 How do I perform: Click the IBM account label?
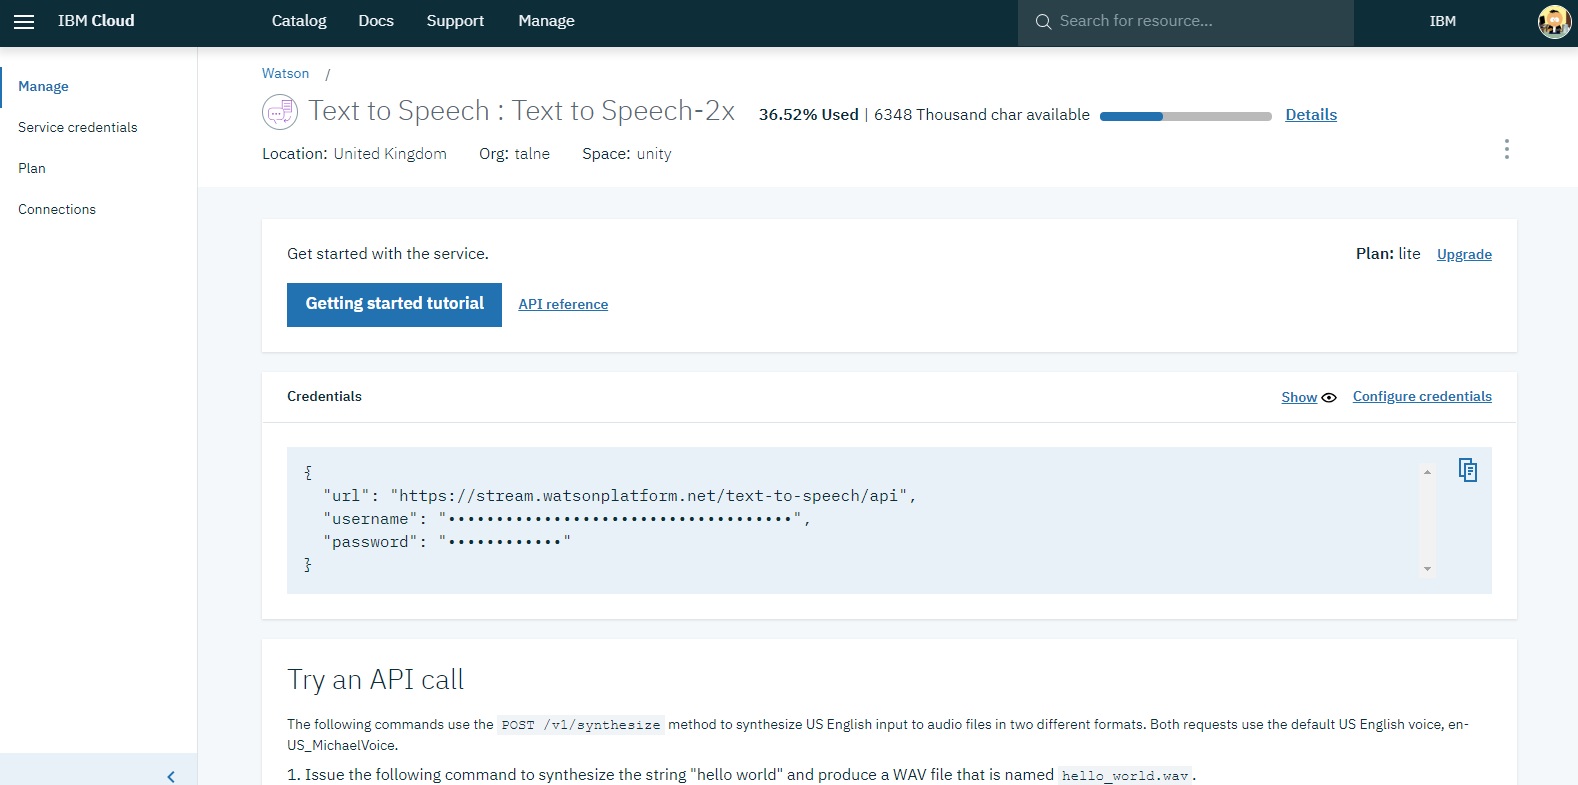[x=1442, y=21]
